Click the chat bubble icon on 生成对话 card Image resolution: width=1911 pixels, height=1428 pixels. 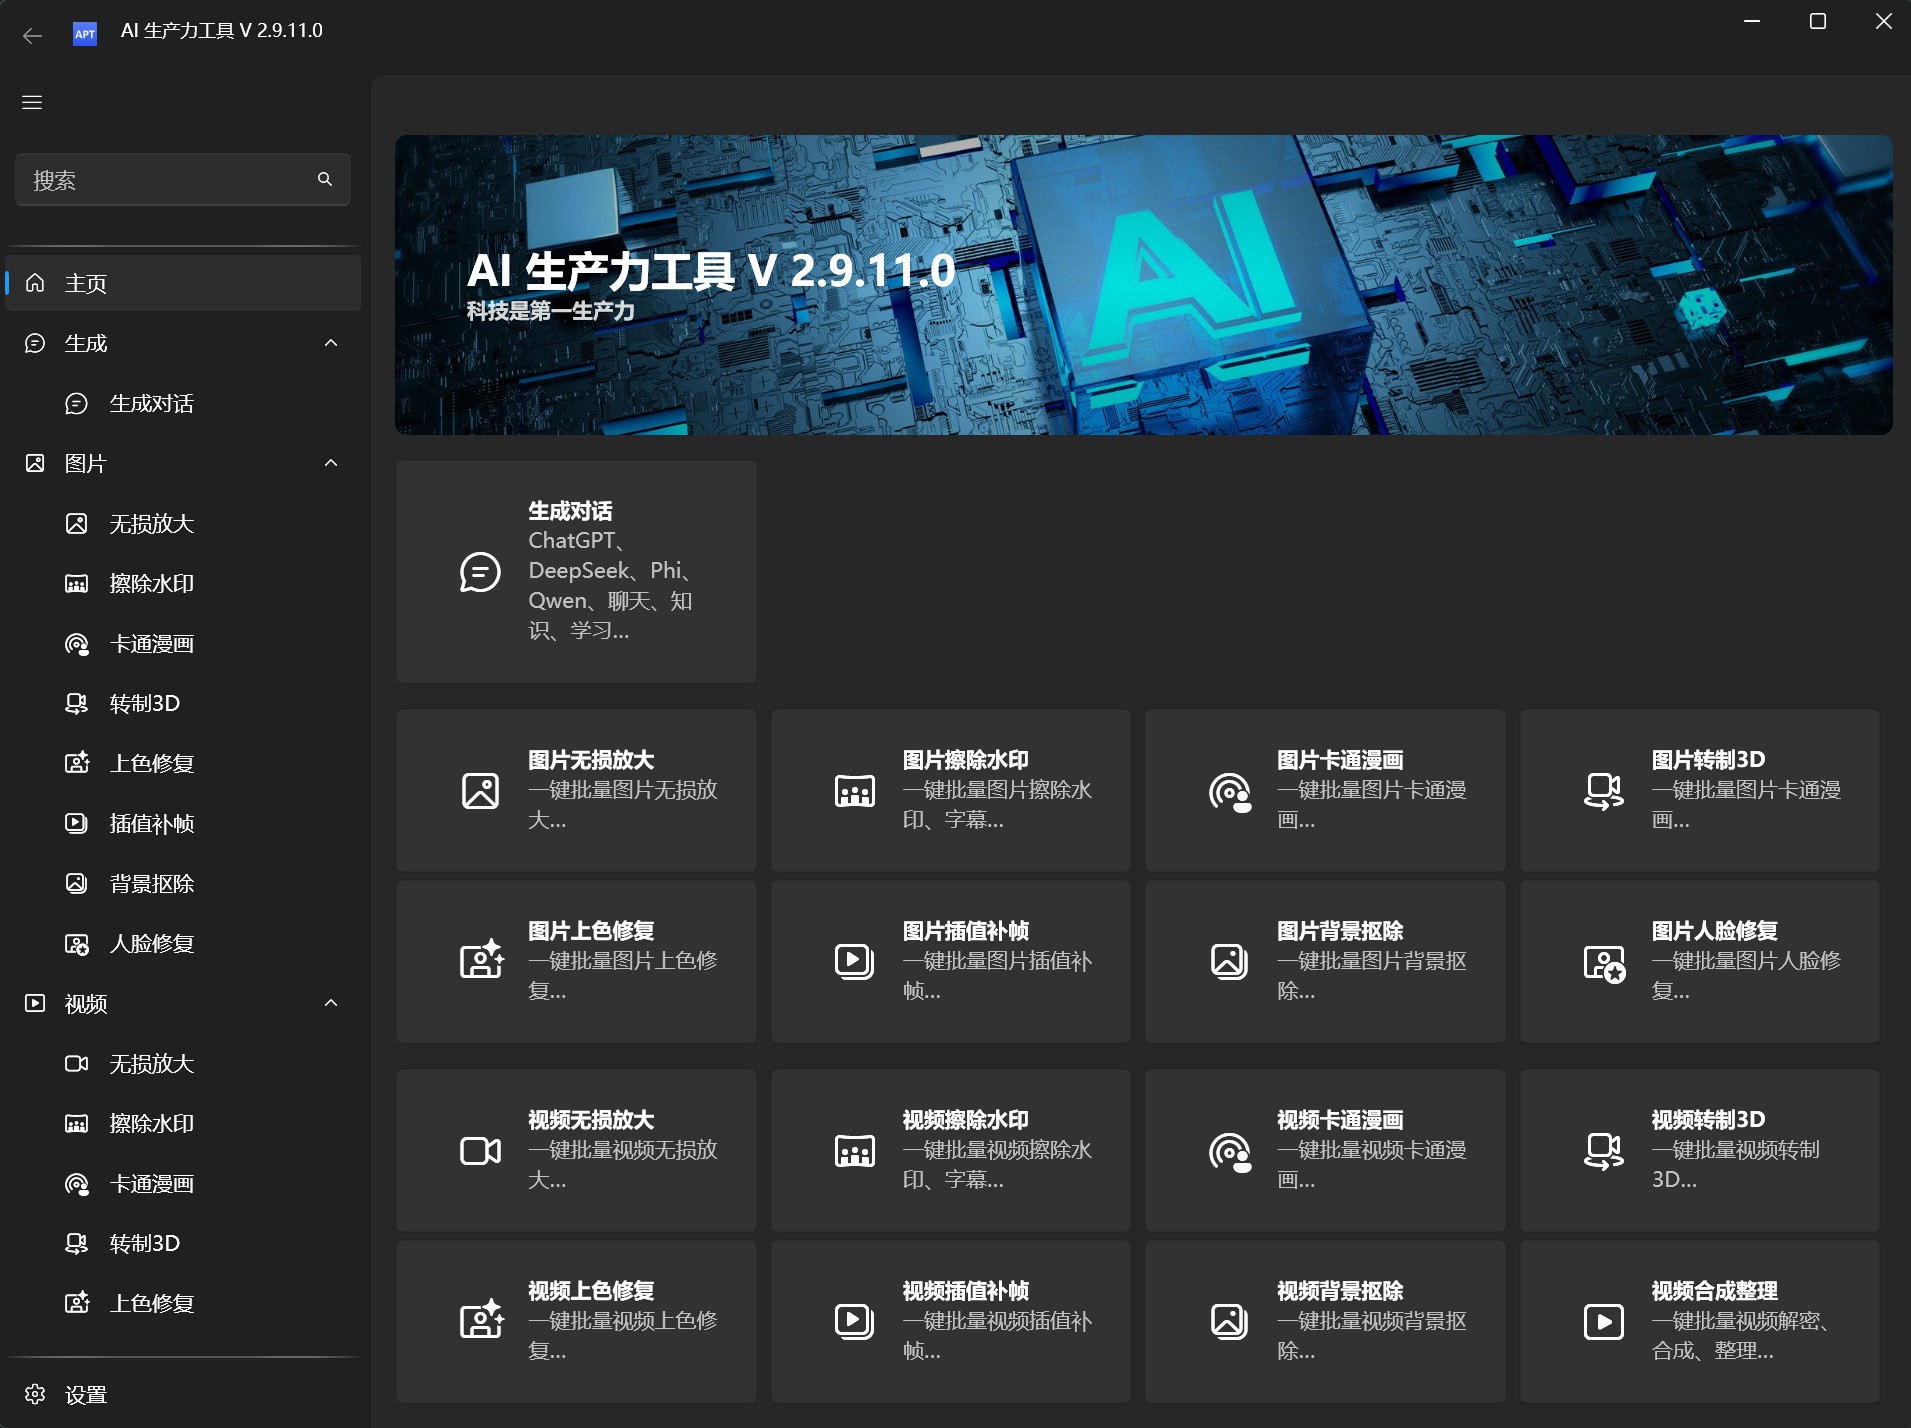[x=480, y=572]
